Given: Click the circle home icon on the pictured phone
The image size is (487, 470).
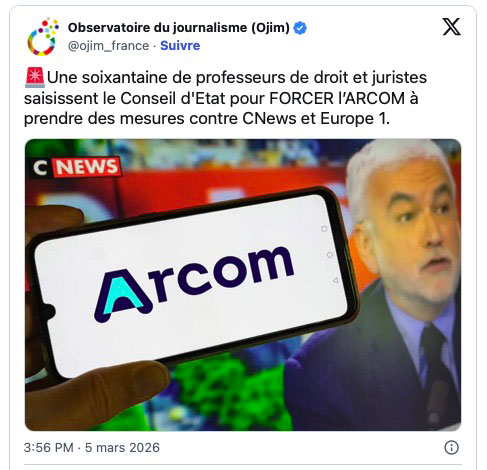Looking at the screenshot, I should pyautogui.click(x=330, y=255).
